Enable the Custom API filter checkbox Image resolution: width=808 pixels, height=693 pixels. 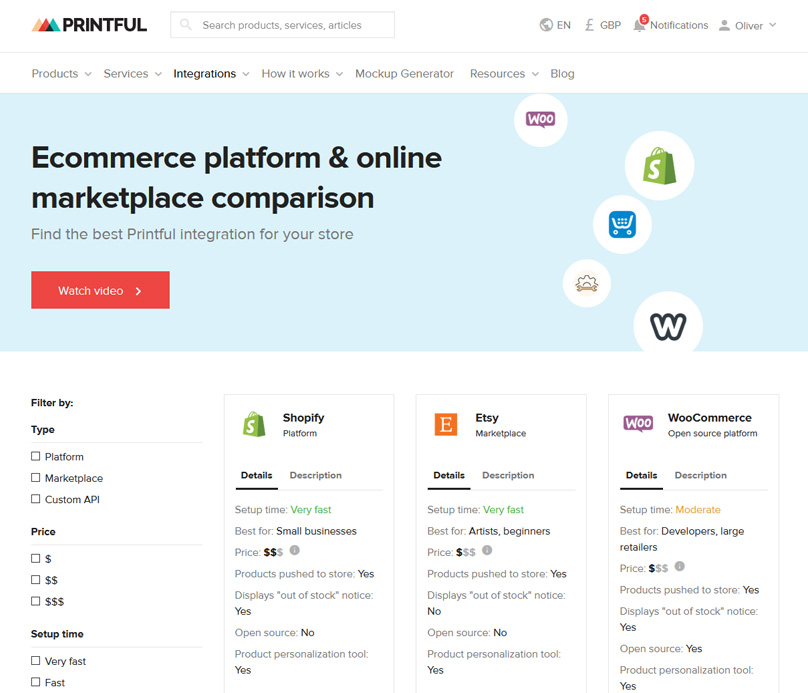36,499
